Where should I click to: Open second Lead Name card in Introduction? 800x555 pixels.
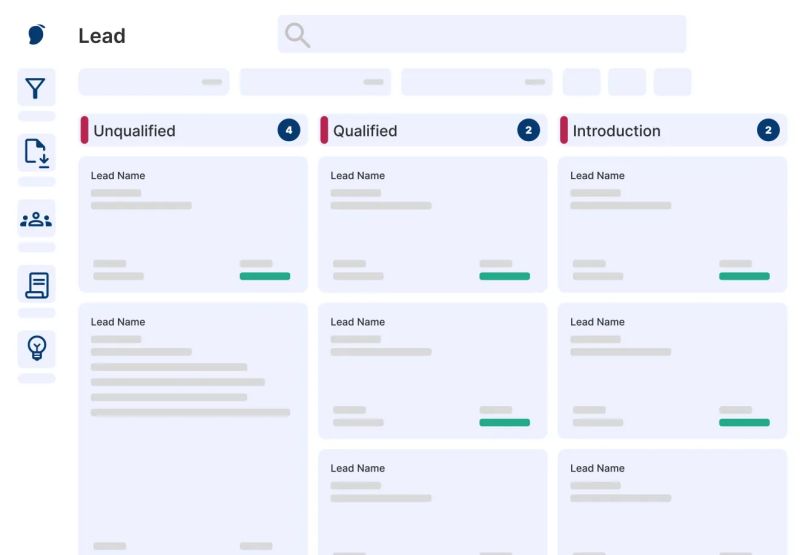[x=672, y=371]
